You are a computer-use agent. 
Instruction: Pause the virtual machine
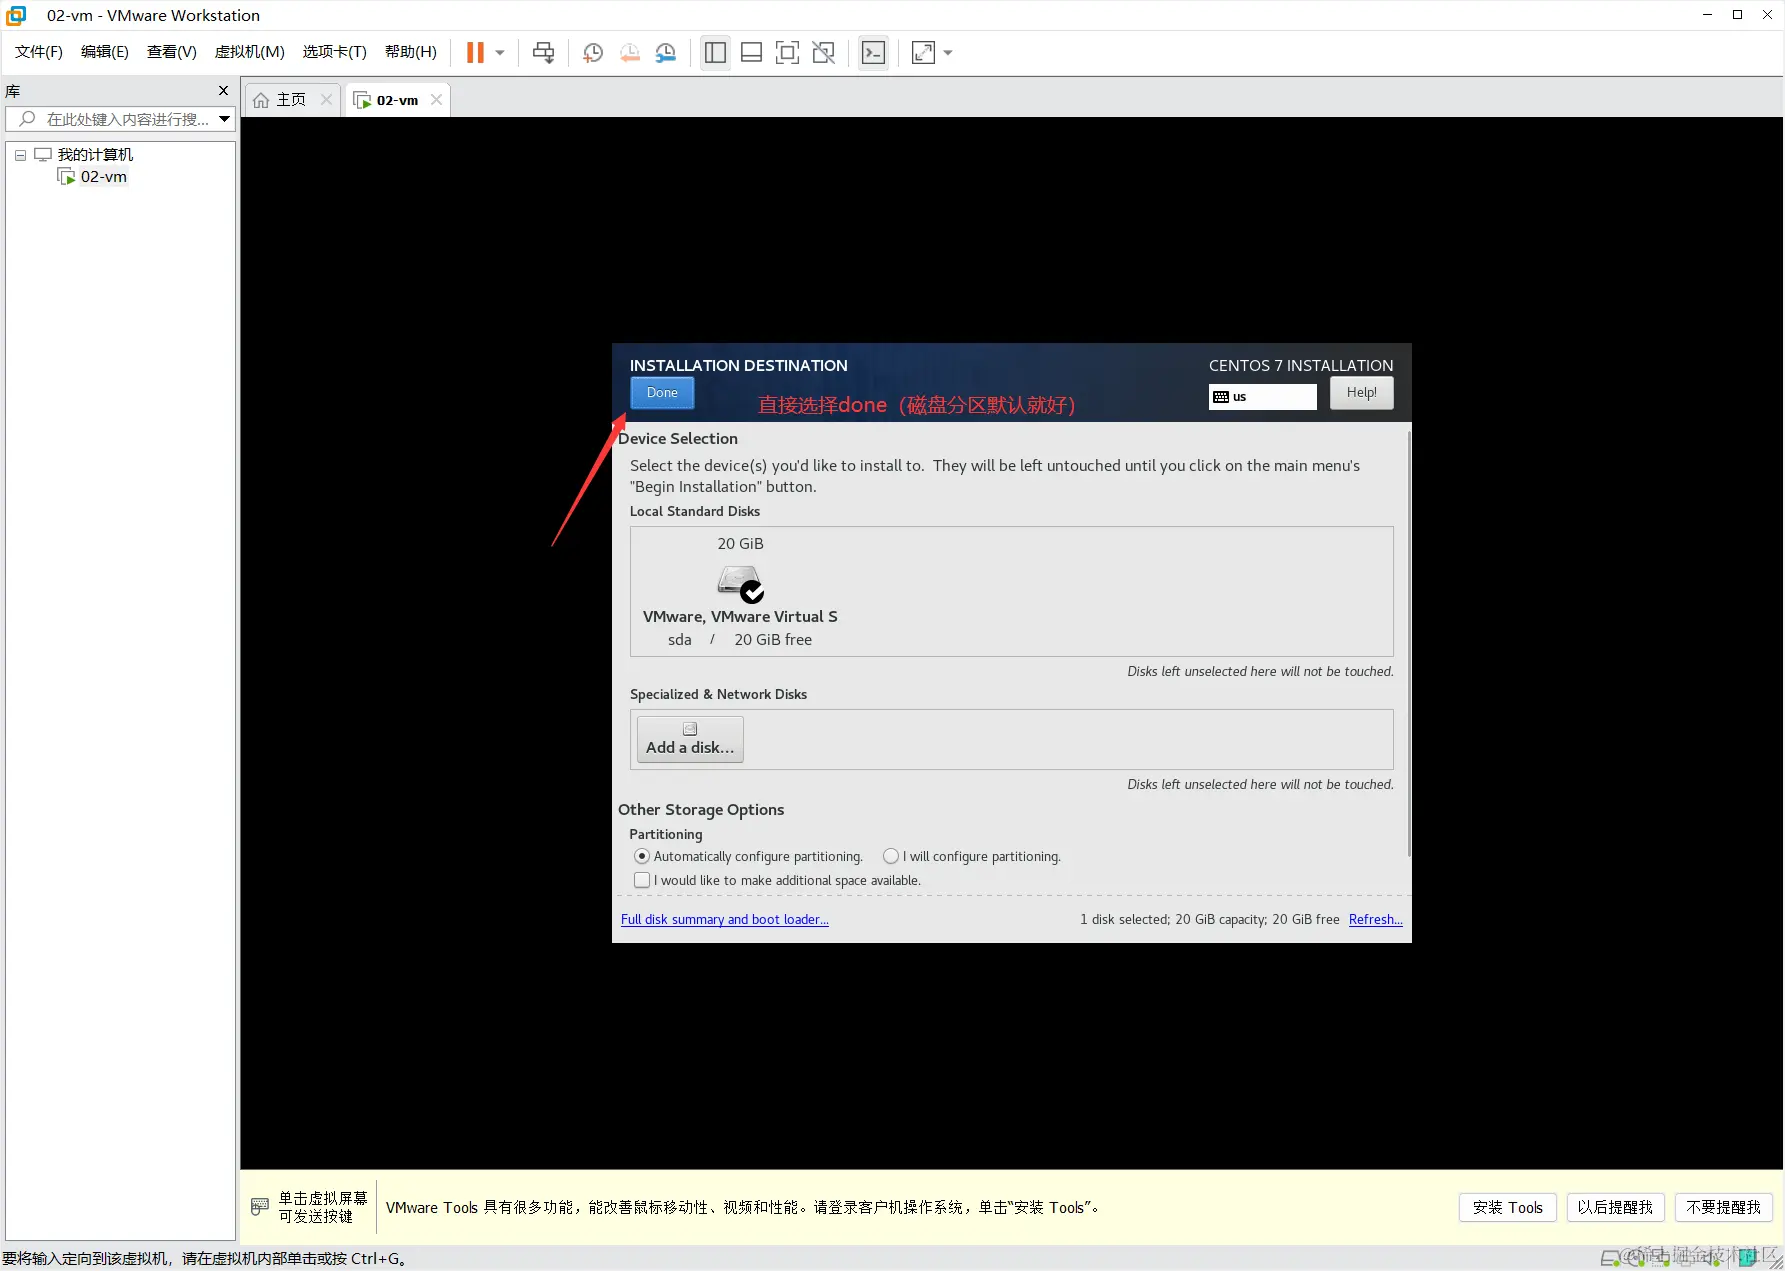click(x=475, y=53)
